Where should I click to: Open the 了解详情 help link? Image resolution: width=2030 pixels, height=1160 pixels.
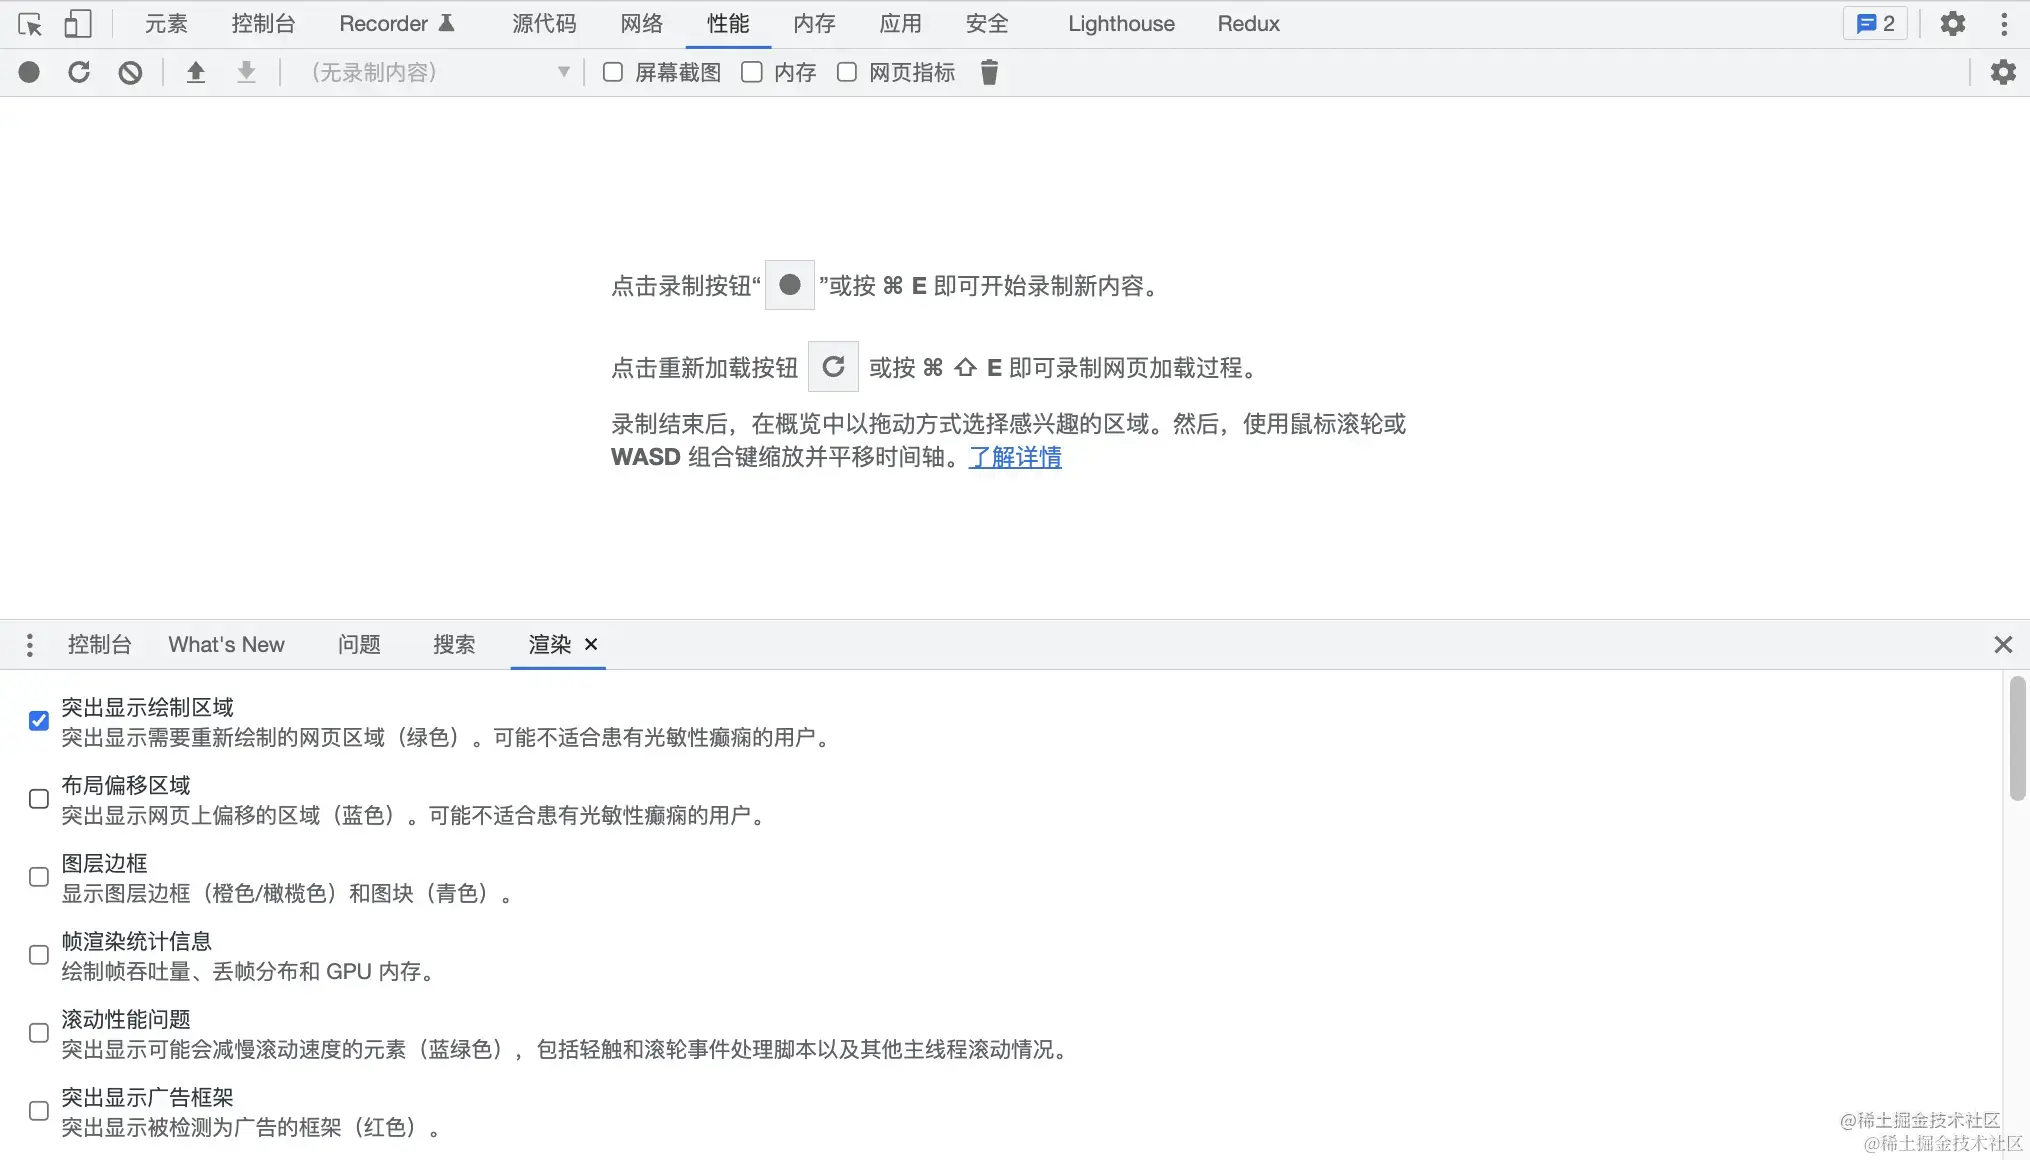point(1015,457)
